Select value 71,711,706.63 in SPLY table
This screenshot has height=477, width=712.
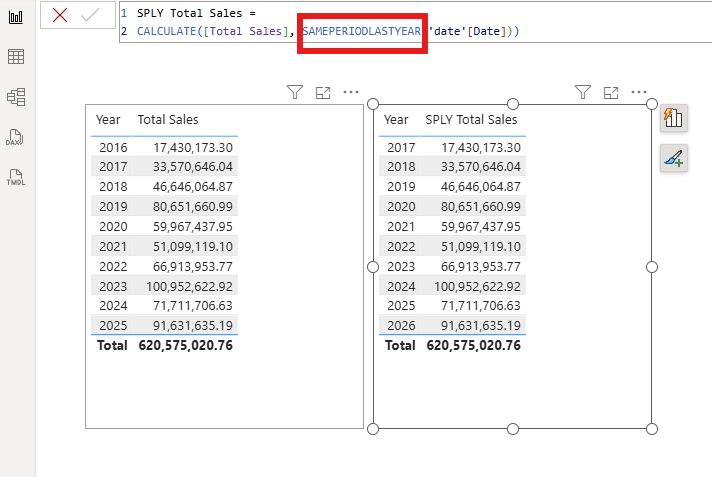click(480, 306)
